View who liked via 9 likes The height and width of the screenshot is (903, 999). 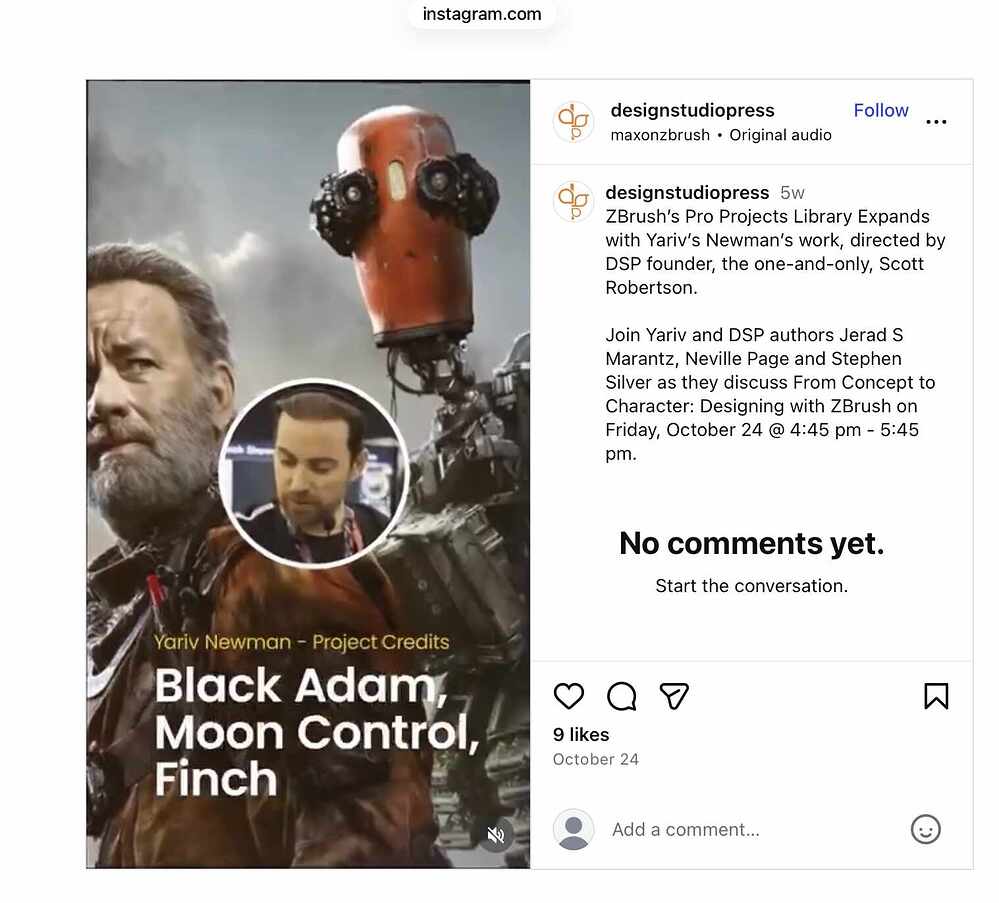tap(581, 735)
